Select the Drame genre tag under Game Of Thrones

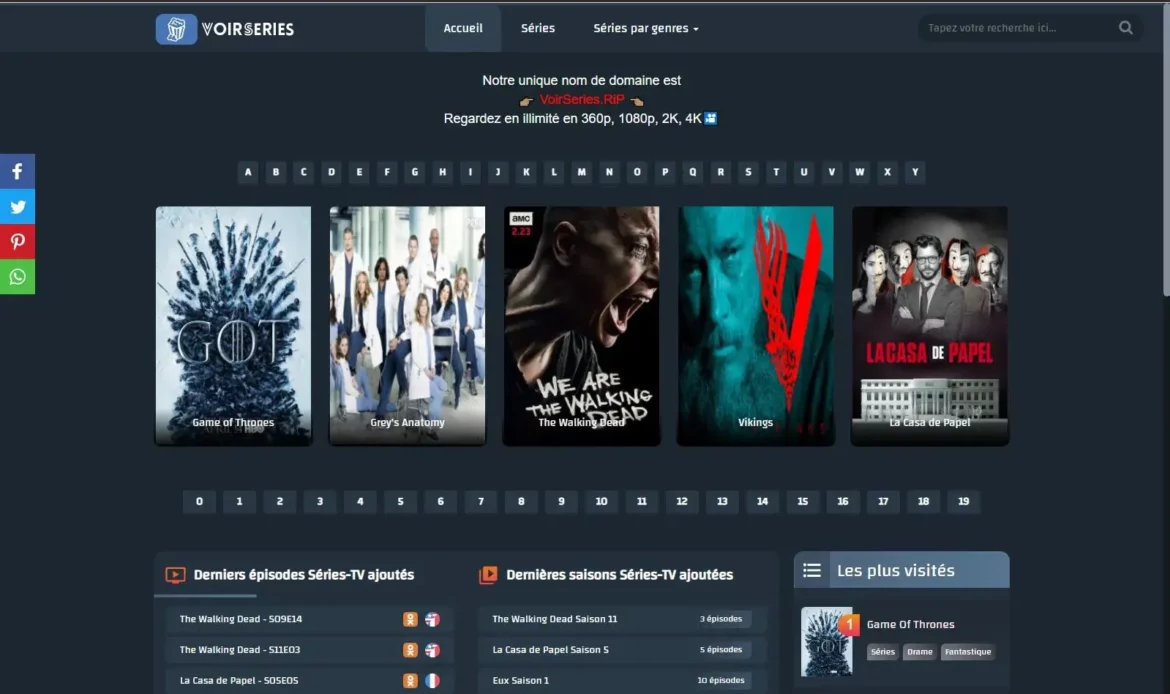click(x=919, y=651)
